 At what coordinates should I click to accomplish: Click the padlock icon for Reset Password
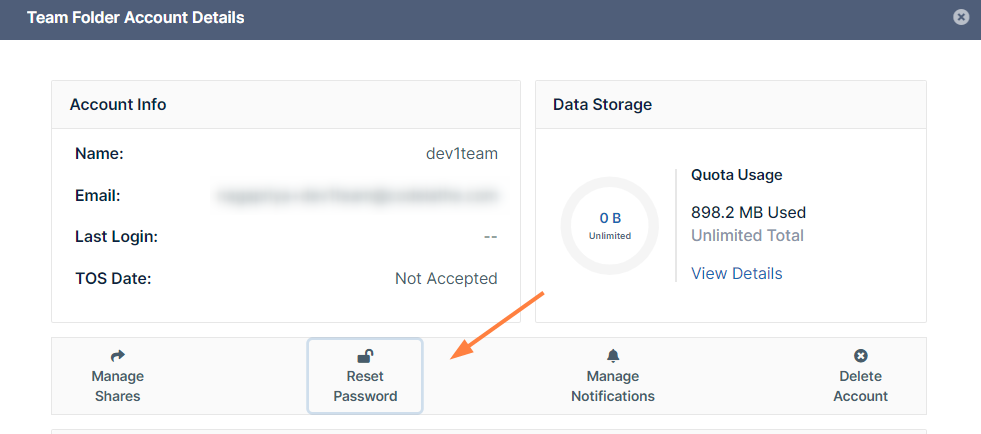[x=365, y=355]
